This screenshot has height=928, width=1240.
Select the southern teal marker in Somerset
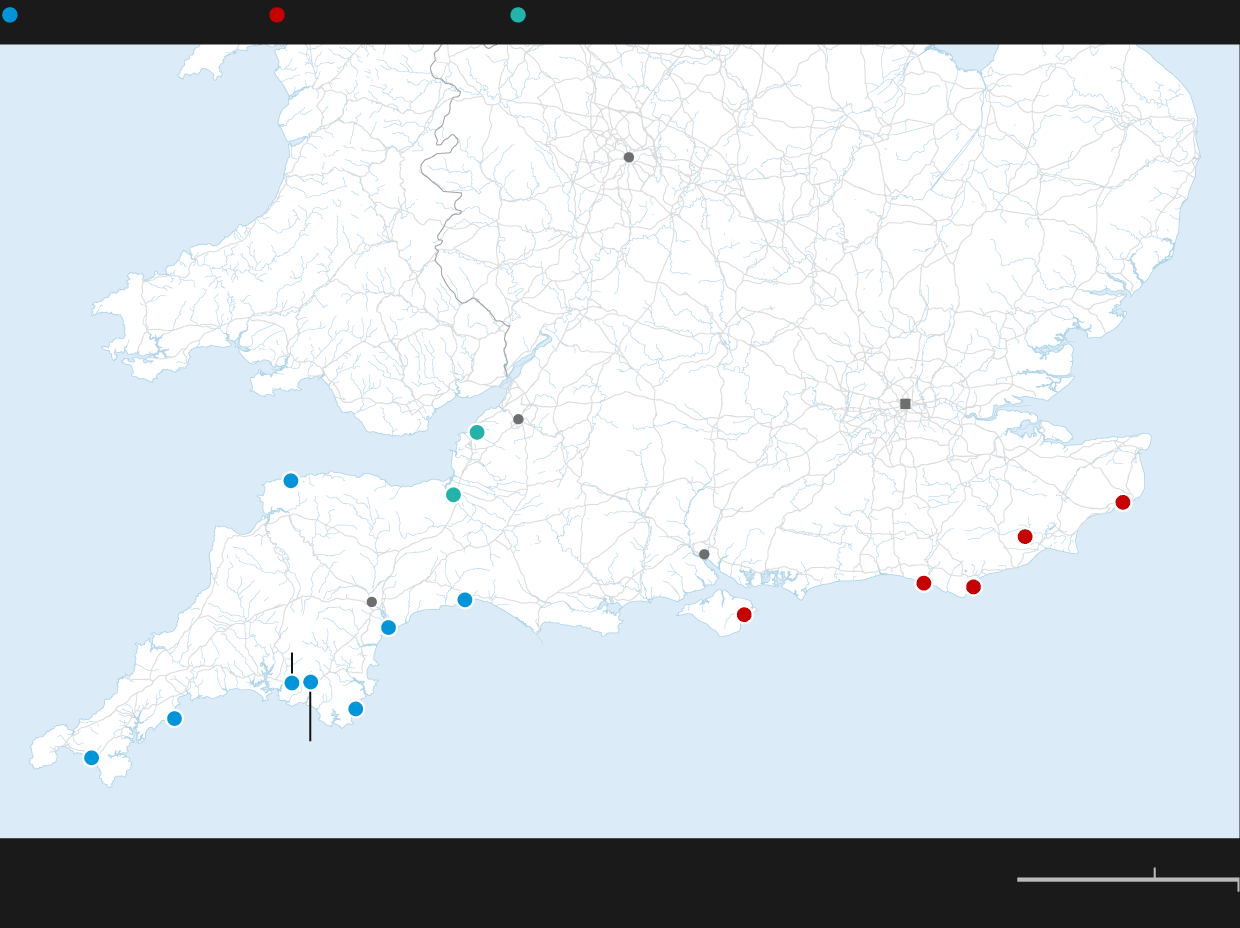[x=453, y=494]
